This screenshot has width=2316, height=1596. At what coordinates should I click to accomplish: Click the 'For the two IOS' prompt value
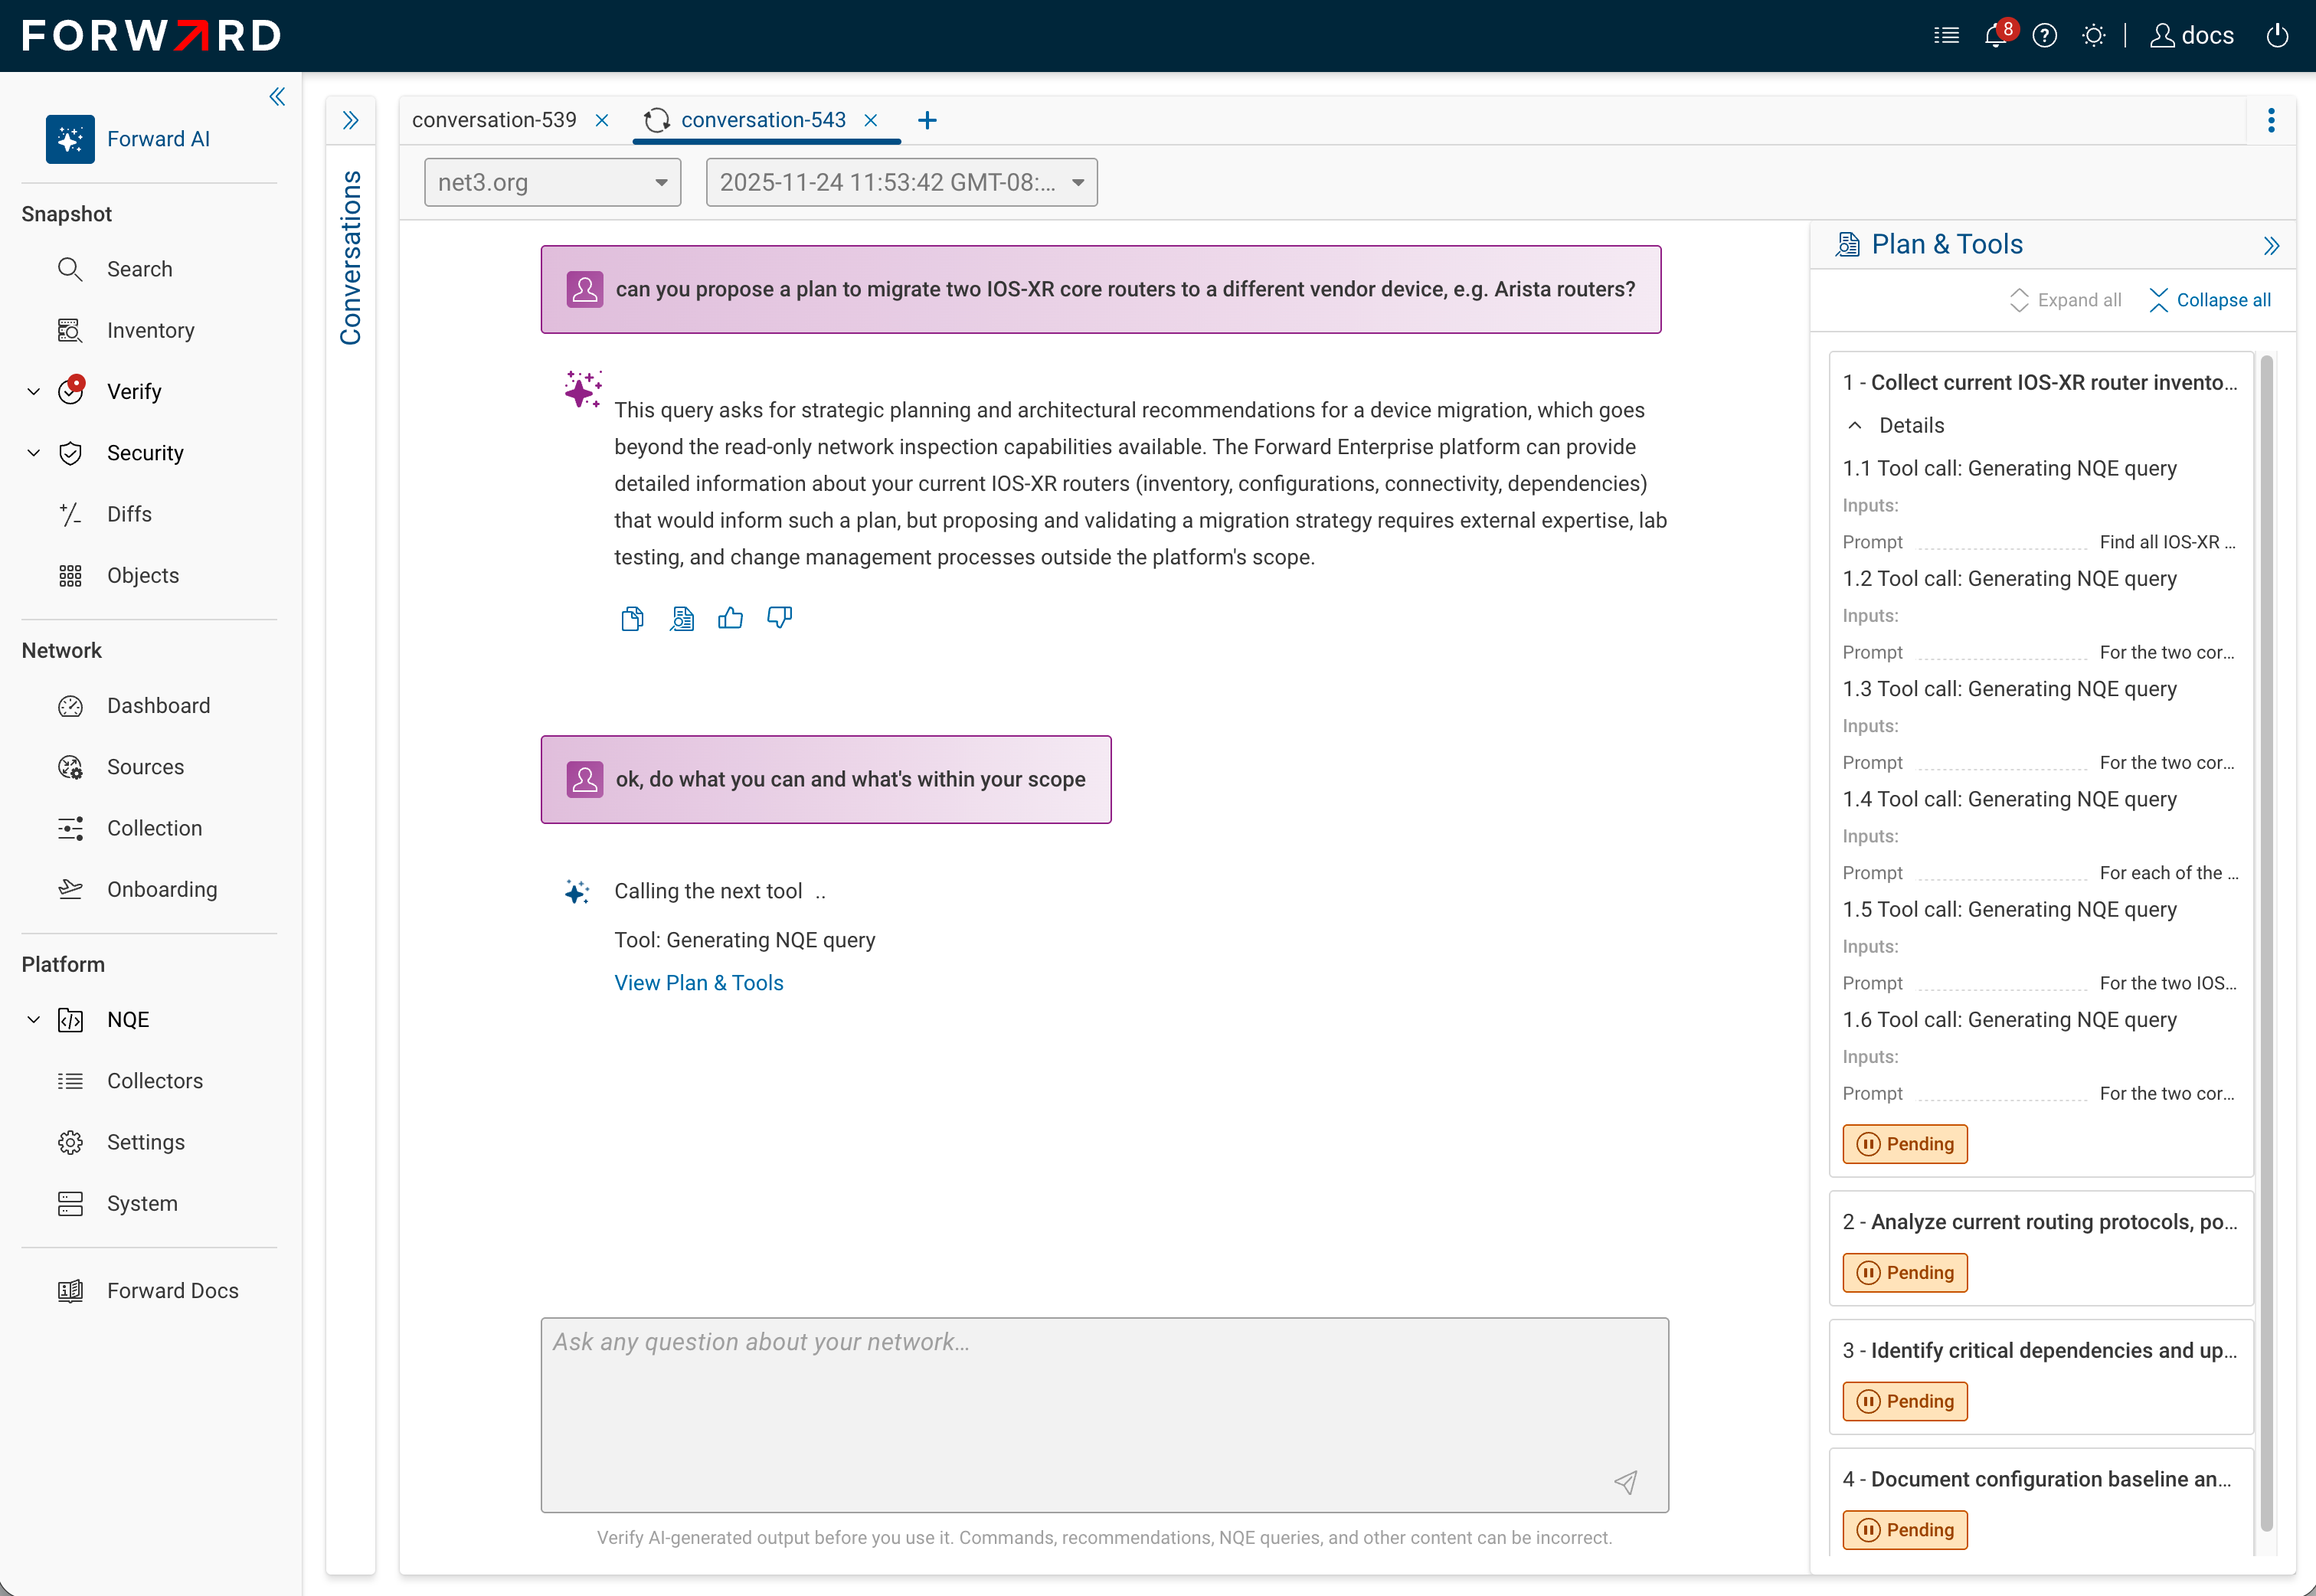coord(2168,983)
